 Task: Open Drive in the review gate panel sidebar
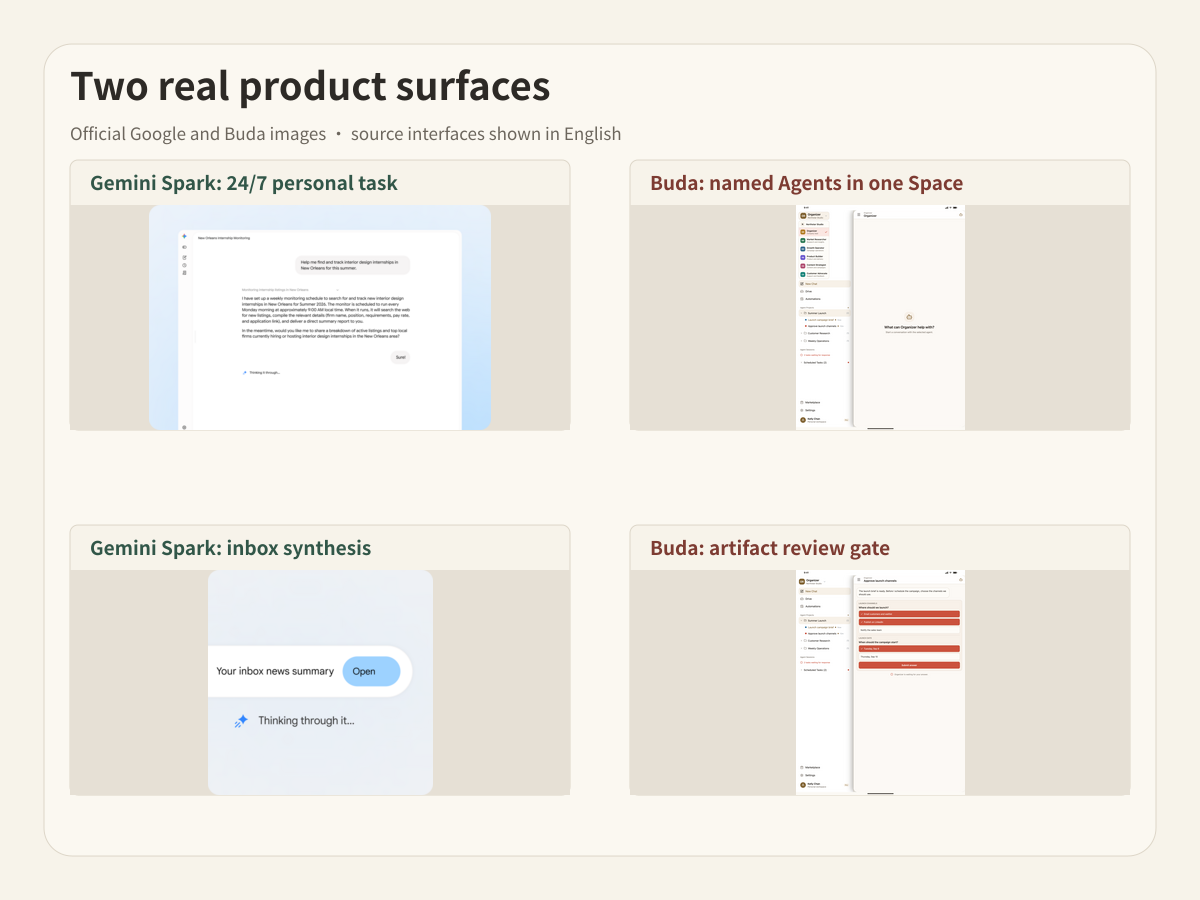824,599
